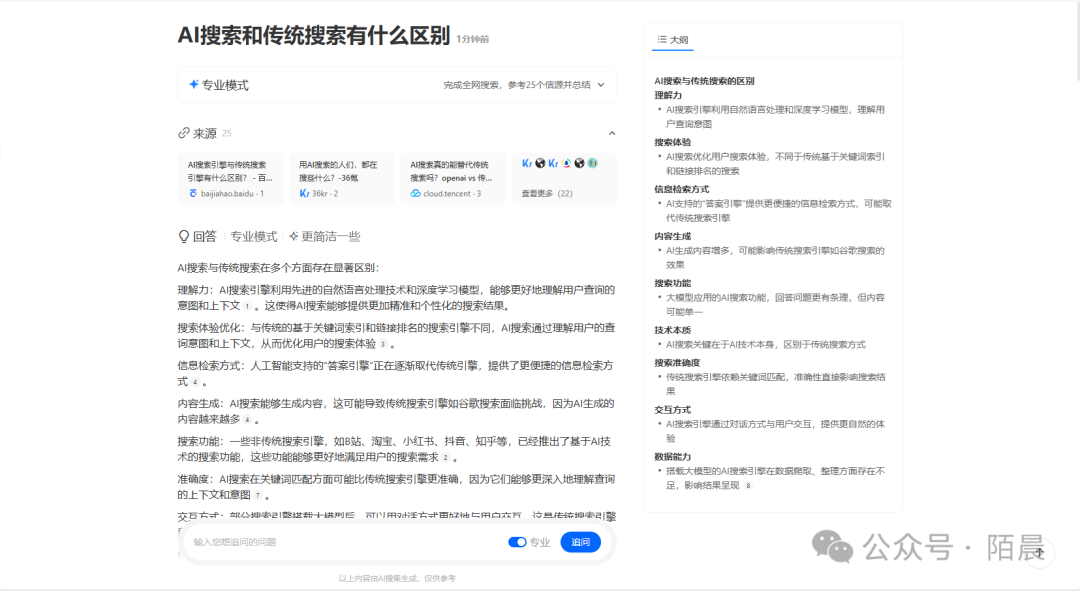Click the 36kr source favicon
The height and width of the screenshot is (591, 1080).
[304, 194]
